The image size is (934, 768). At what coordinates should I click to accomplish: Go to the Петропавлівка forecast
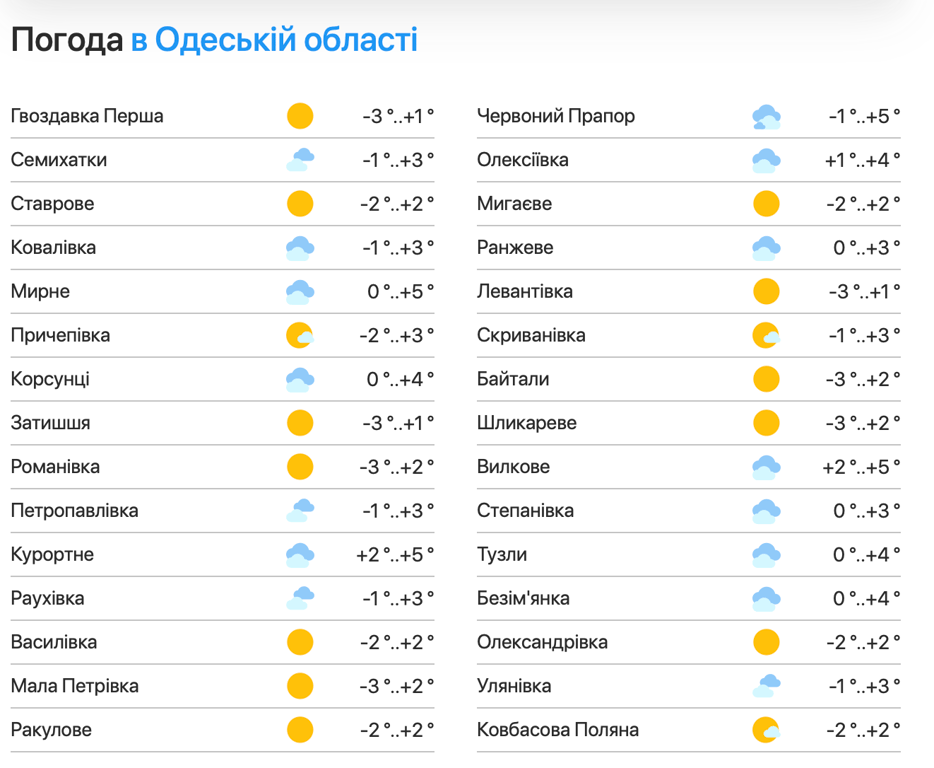(75, 511)
